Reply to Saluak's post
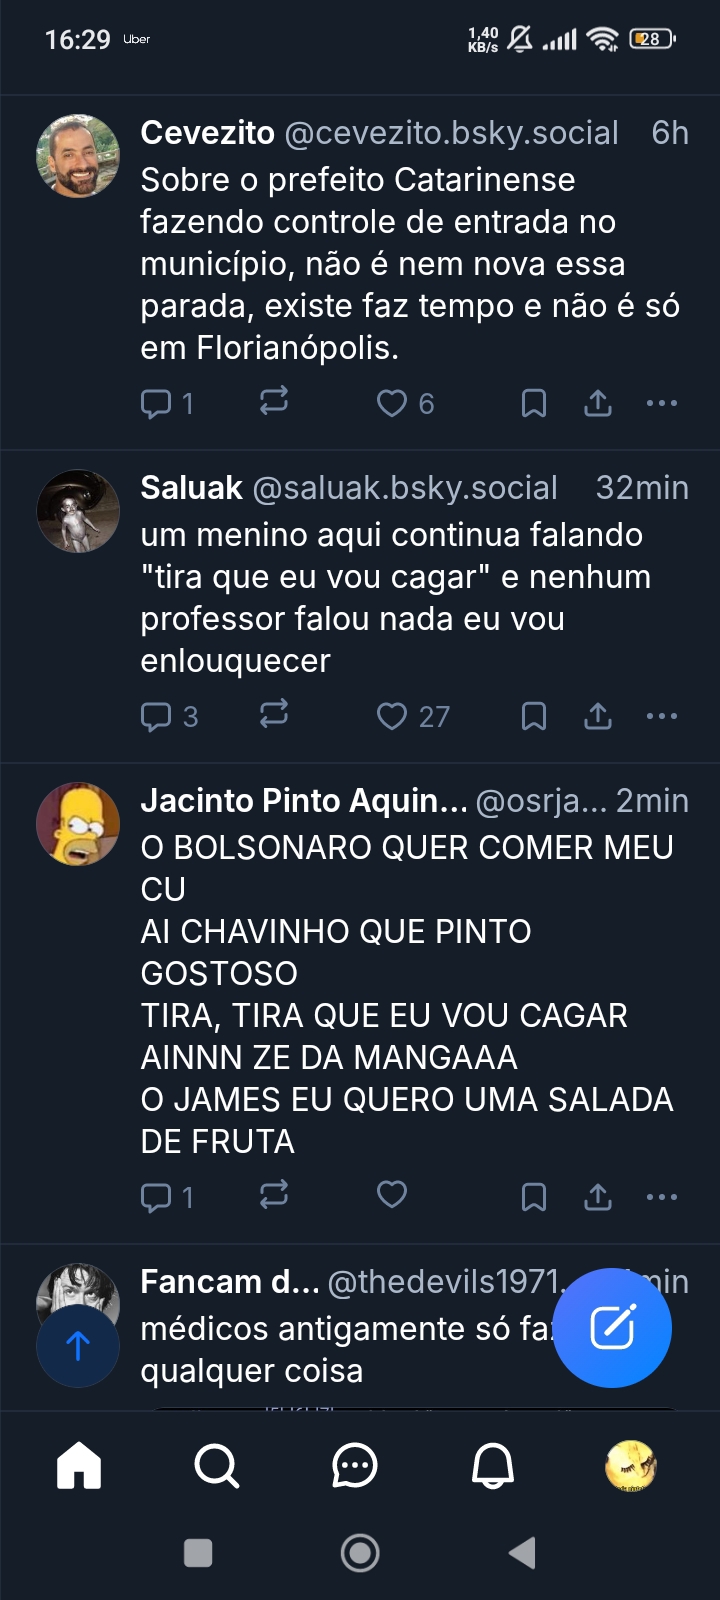720x1600 pixels. [157, 716]
